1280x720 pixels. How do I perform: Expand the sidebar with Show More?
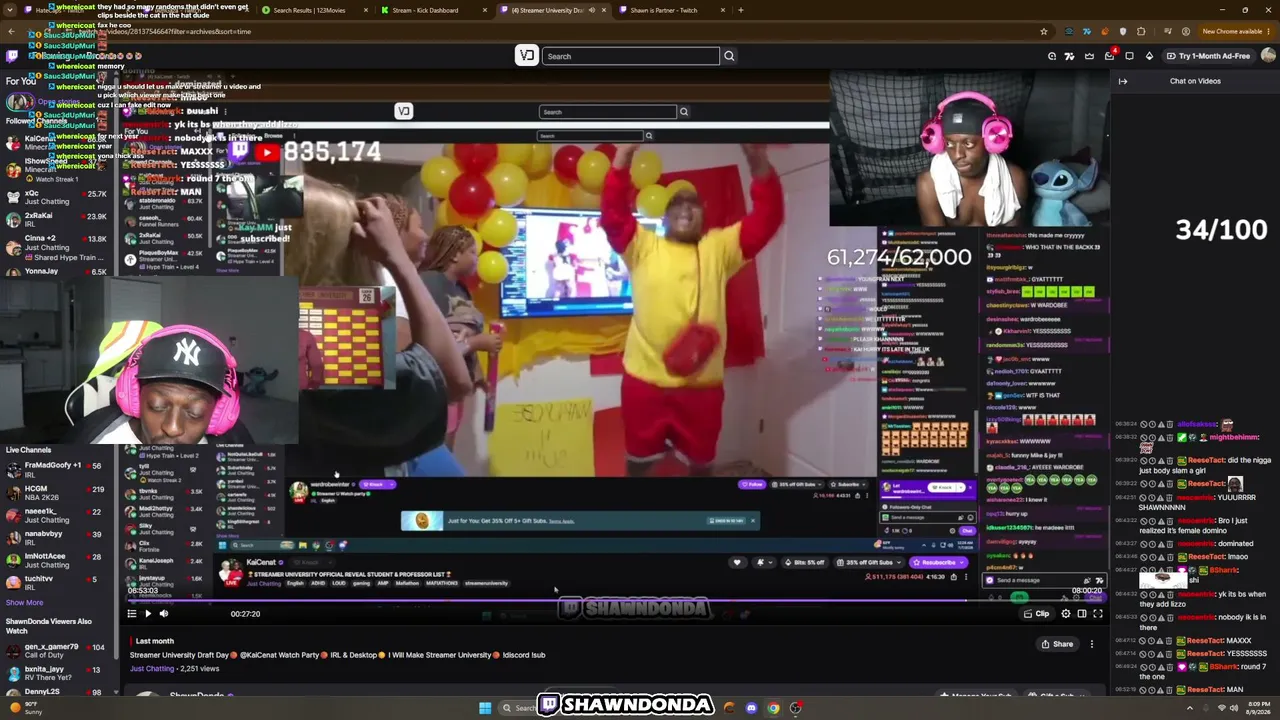coord(24,602)
